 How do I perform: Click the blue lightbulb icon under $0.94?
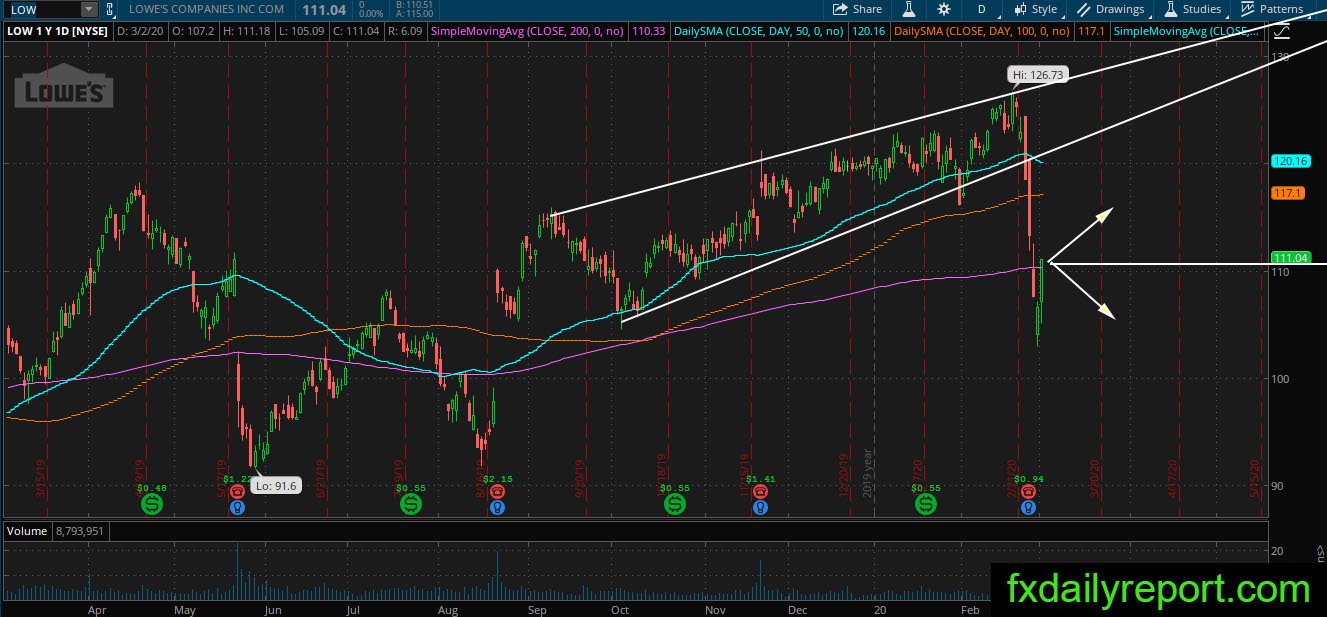click(1026, 508)
